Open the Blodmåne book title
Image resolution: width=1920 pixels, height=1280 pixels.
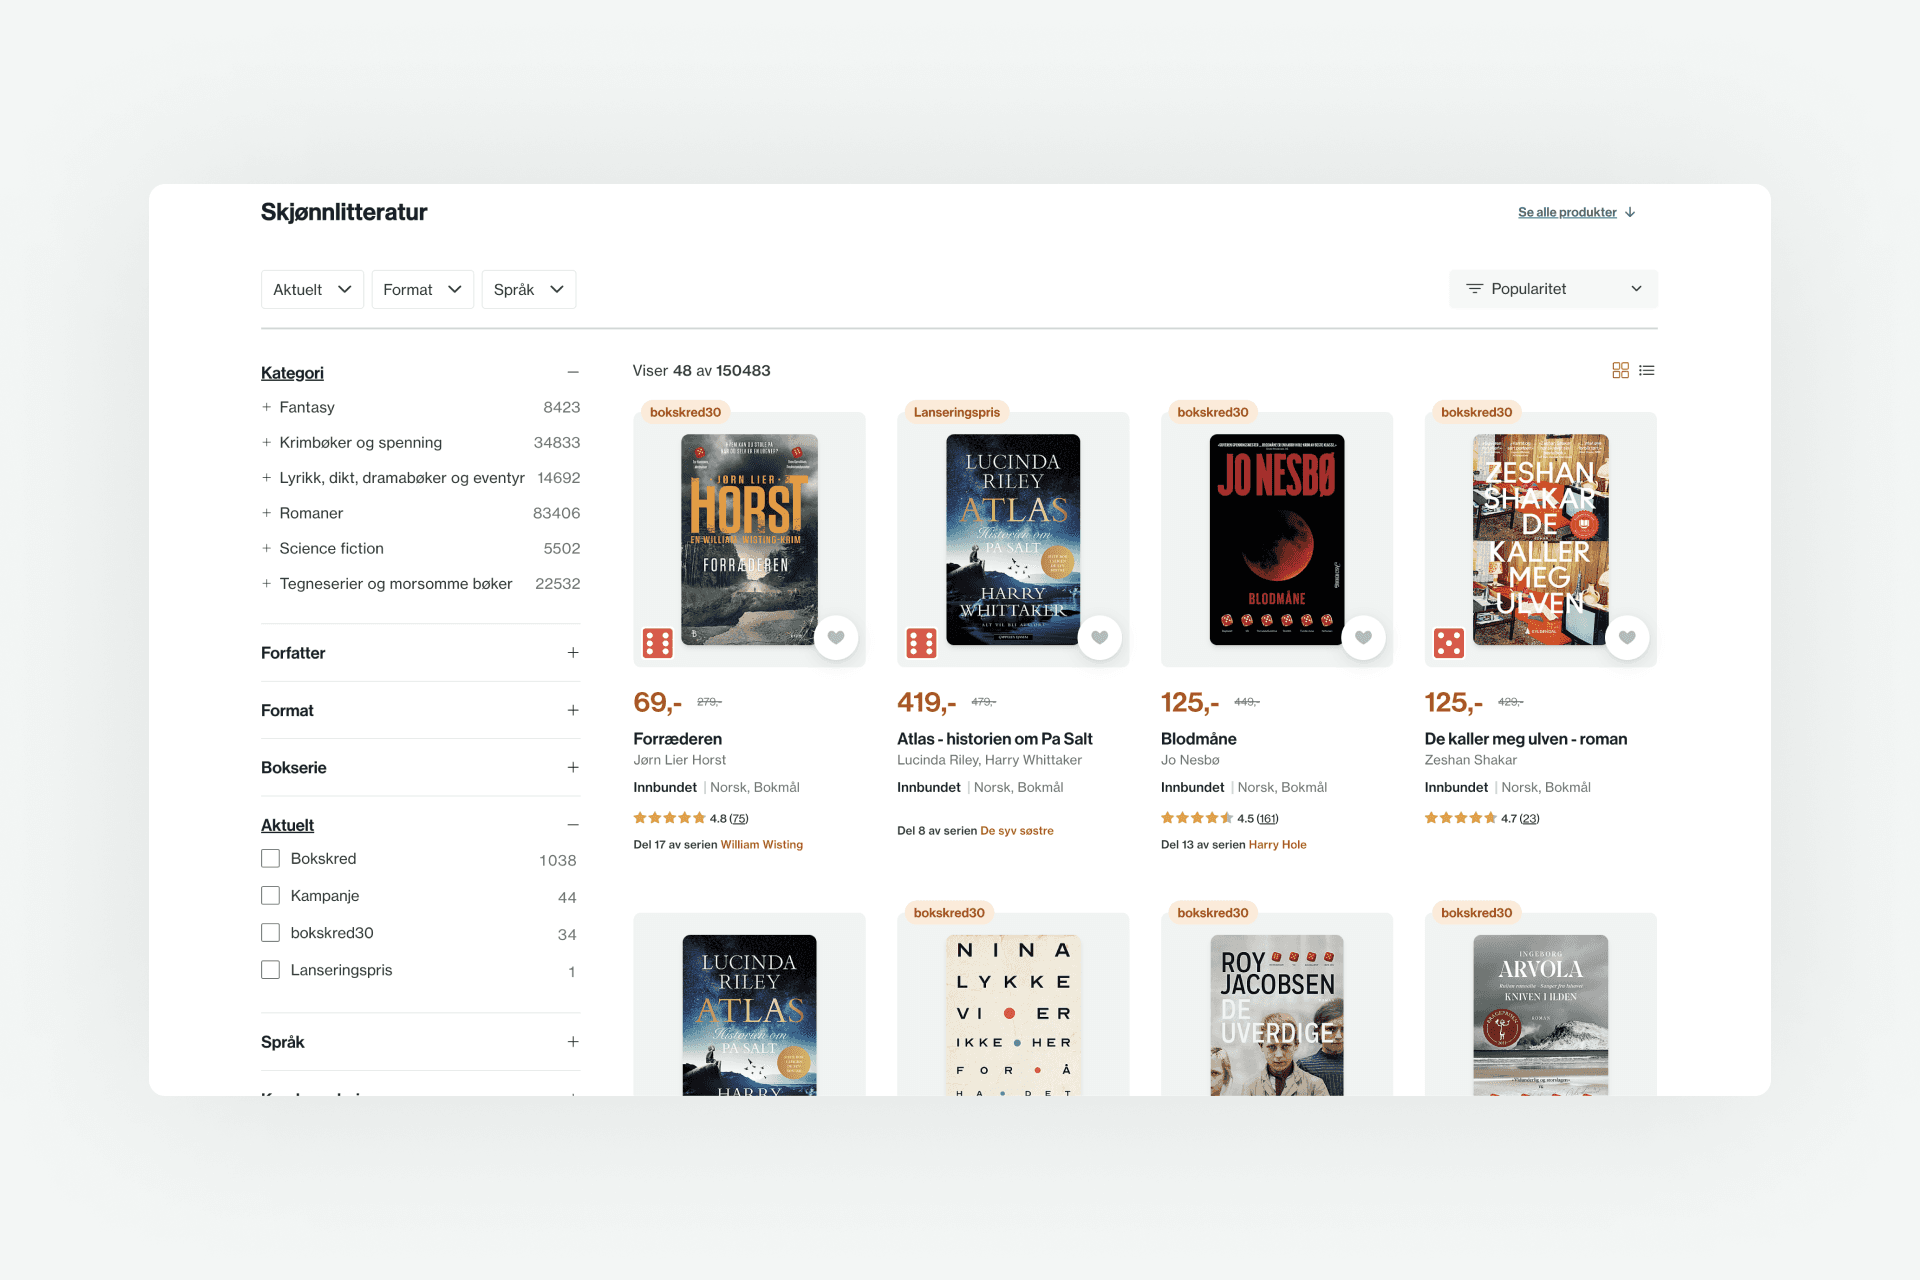(1198, 739)
